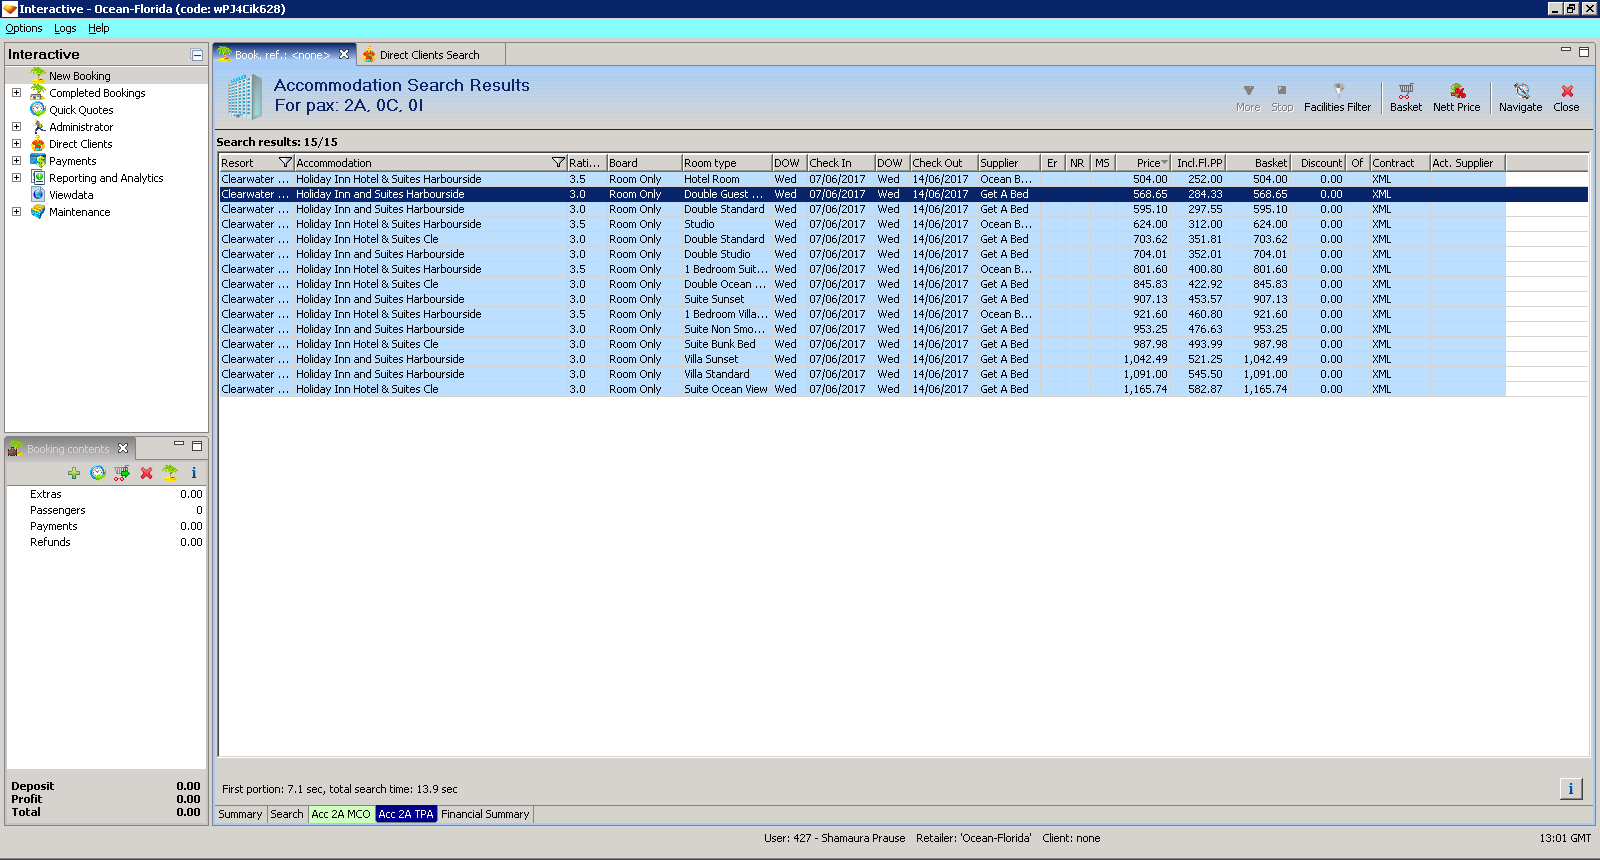Open the Financial Summary tab

[485, 814]
